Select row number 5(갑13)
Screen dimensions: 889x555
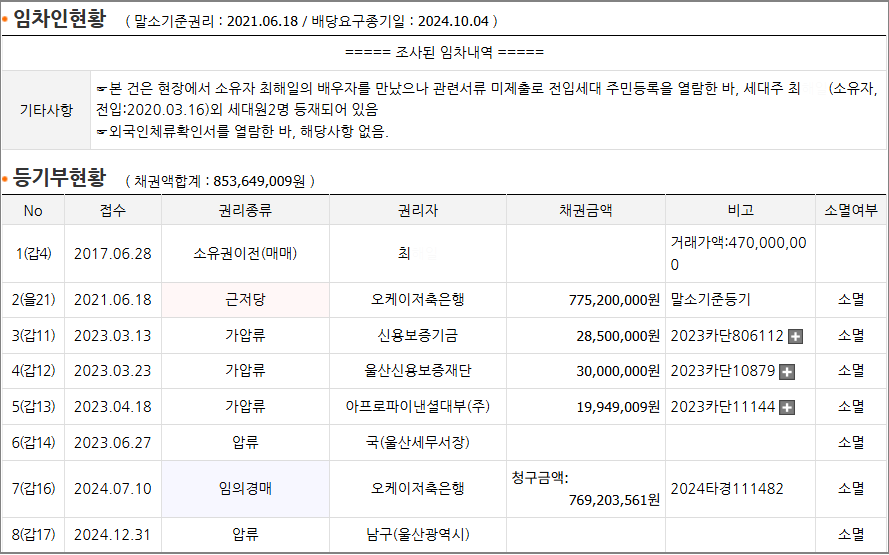(33, 406)
